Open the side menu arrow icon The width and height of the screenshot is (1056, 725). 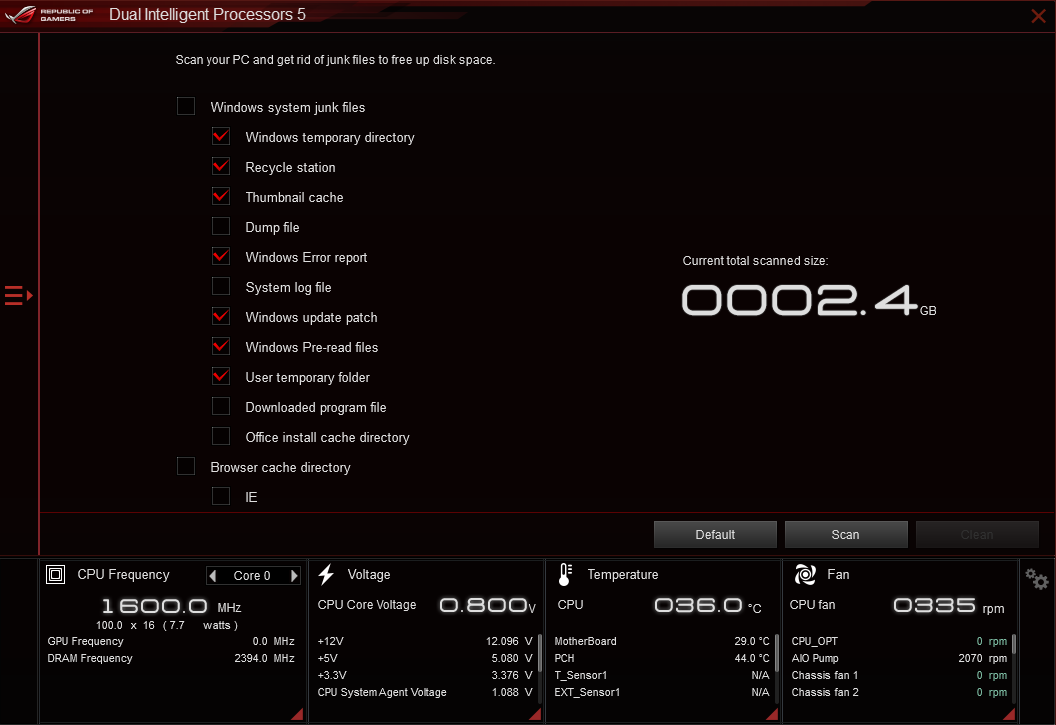point(18,296)
